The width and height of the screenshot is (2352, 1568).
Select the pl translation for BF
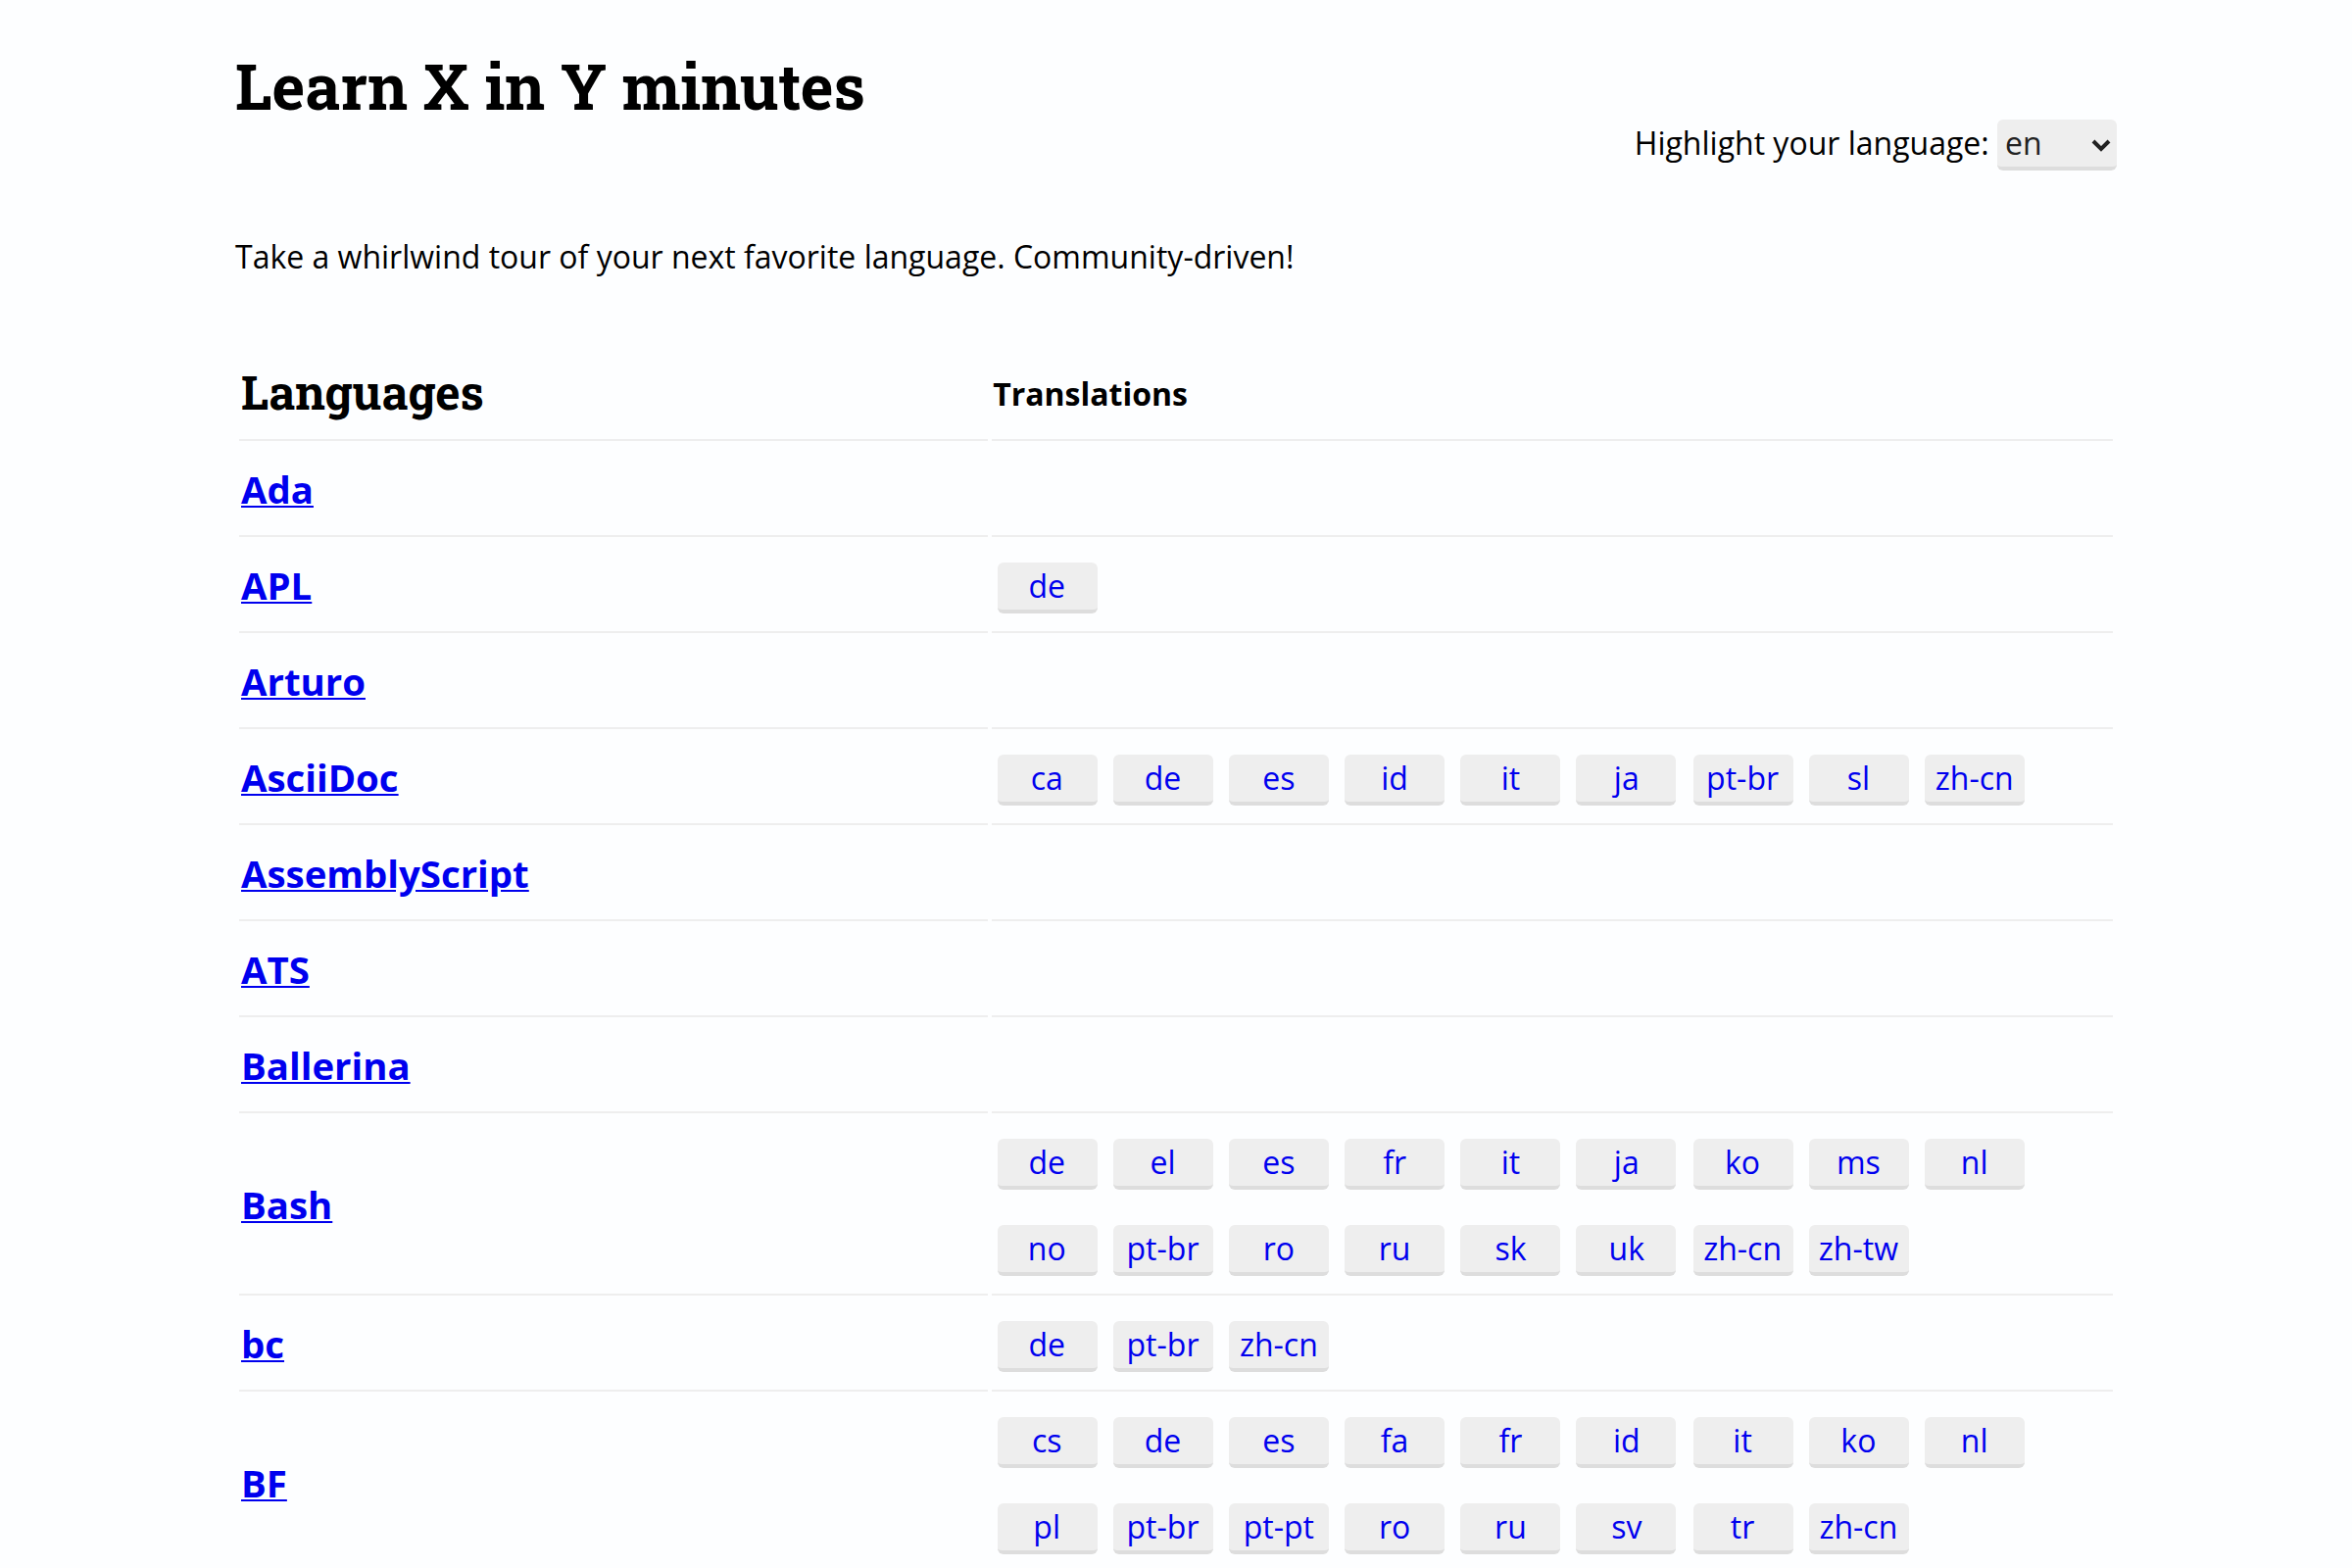click(x=1047, y=1527)
